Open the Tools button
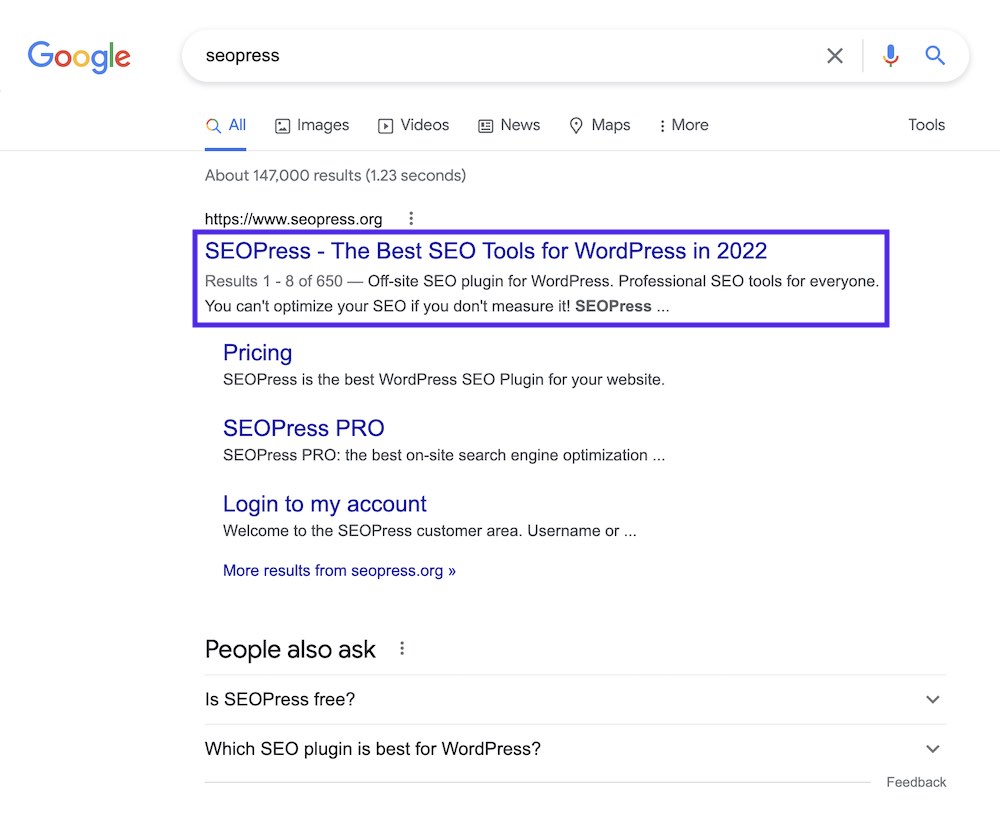 pos(926,125)
